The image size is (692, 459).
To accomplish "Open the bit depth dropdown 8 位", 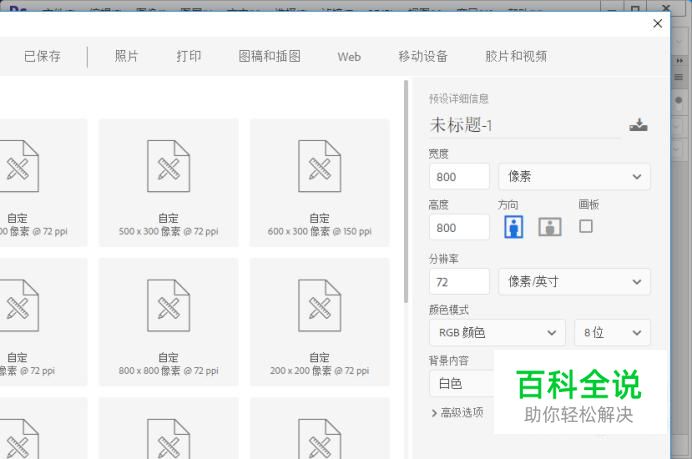I will tap(612, 332).
